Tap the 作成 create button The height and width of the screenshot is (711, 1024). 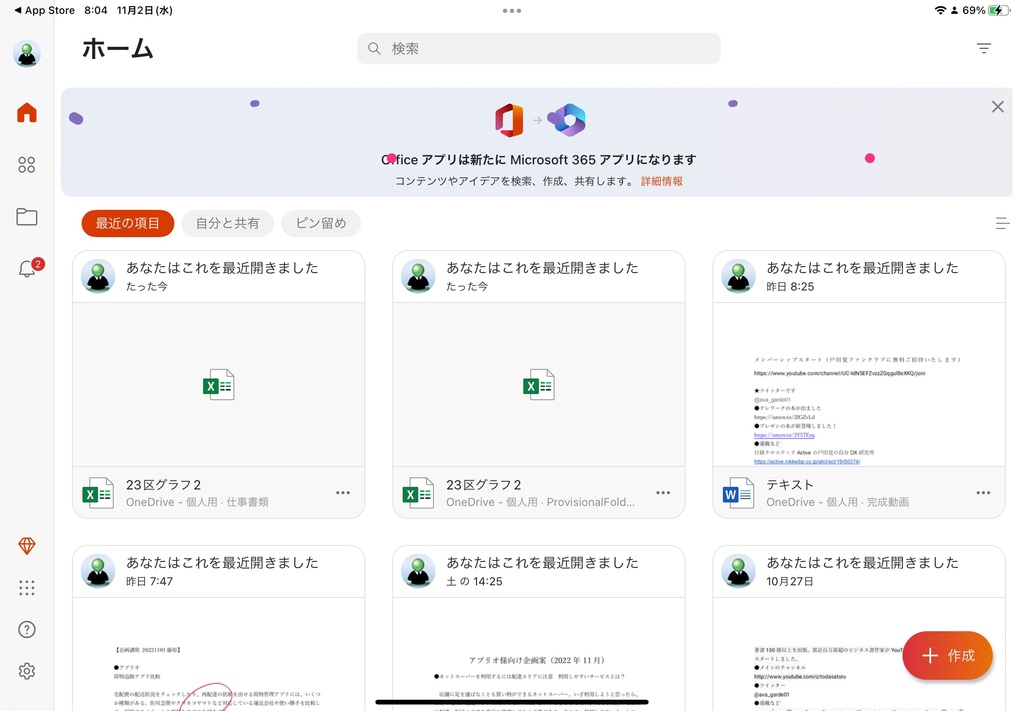point(948,656)
